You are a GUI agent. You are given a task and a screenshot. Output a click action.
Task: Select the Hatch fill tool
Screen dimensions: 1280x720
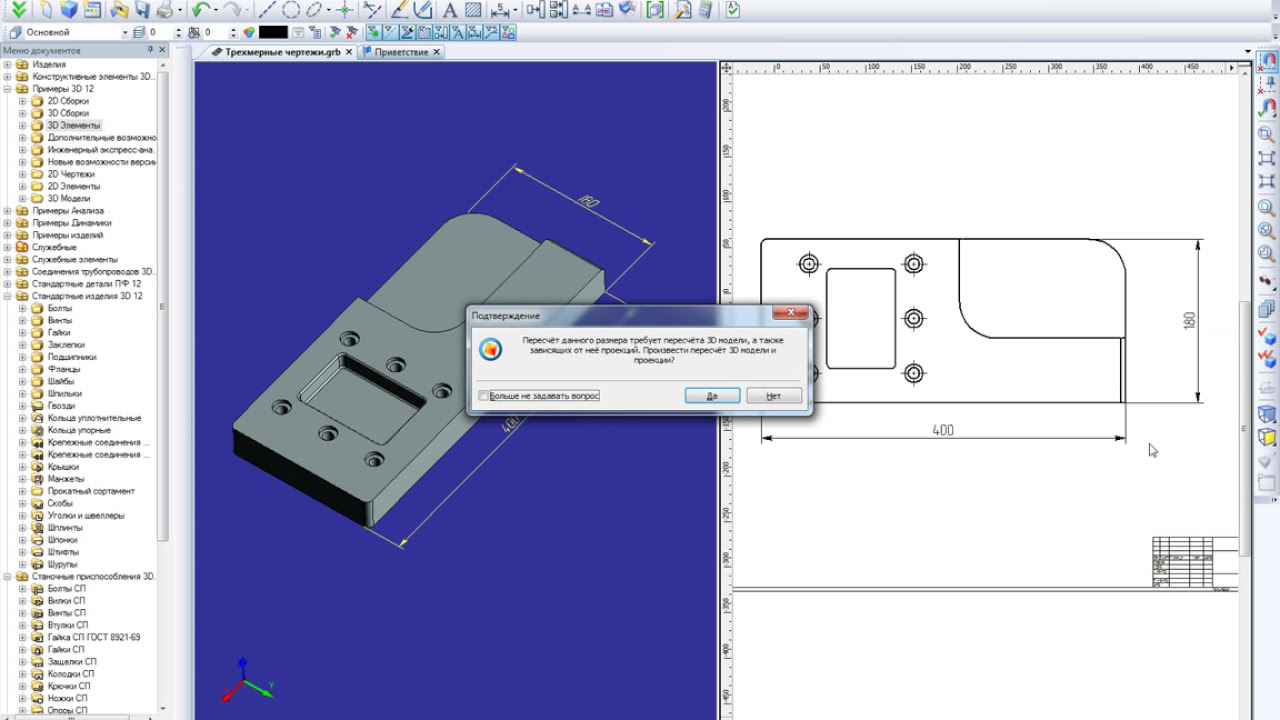pyautogui.click(x=473, y=10)
